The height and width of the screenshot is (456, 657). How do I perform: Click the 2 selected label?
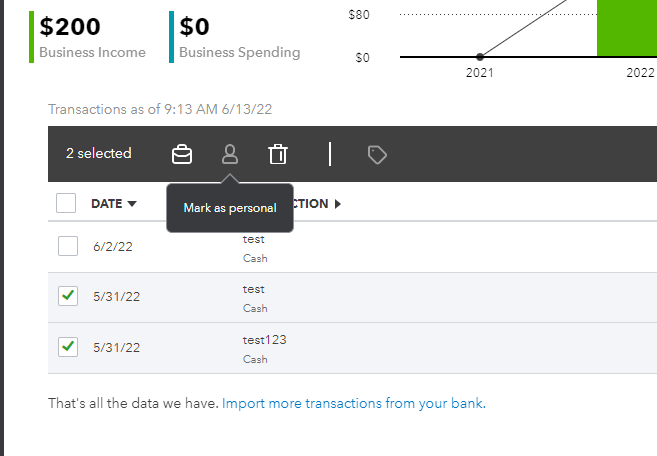click(99, 154)
